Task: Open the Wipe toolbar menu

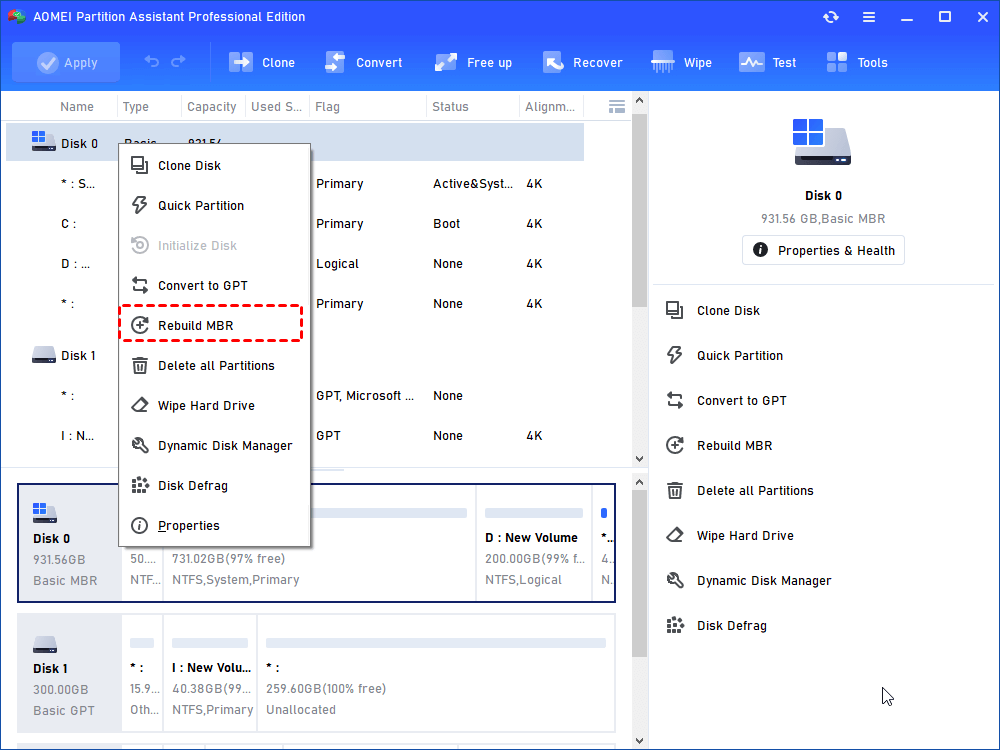Action: pos(682,62)
